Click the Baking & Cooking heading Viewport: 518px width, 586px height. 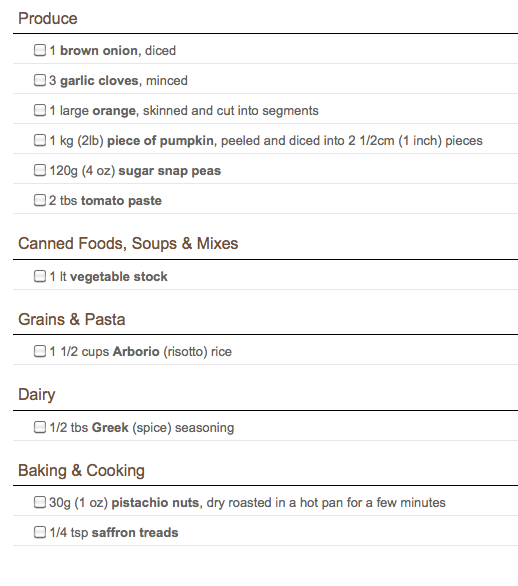(81, 471)
